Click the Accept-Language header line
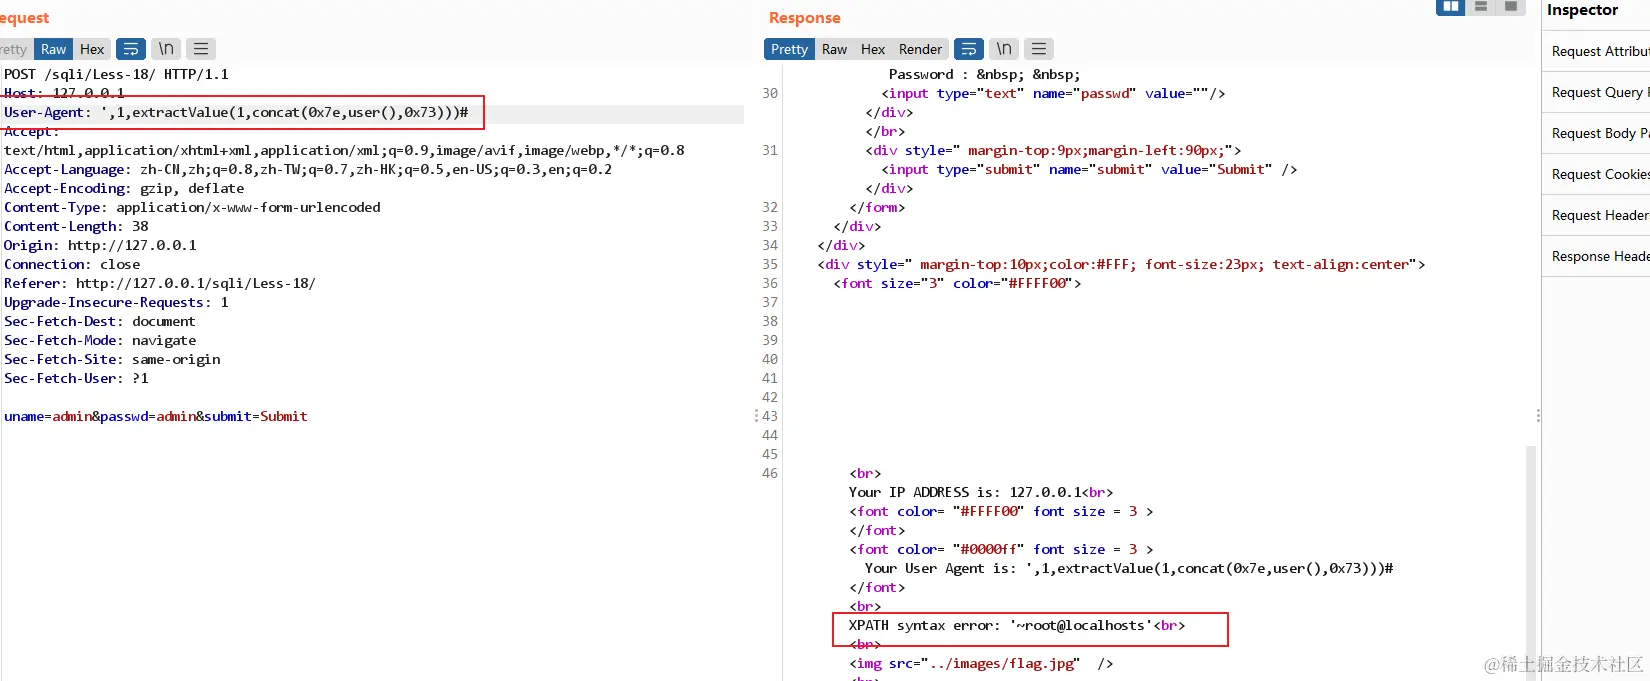 pyautogui.click(x=308, y=169)
